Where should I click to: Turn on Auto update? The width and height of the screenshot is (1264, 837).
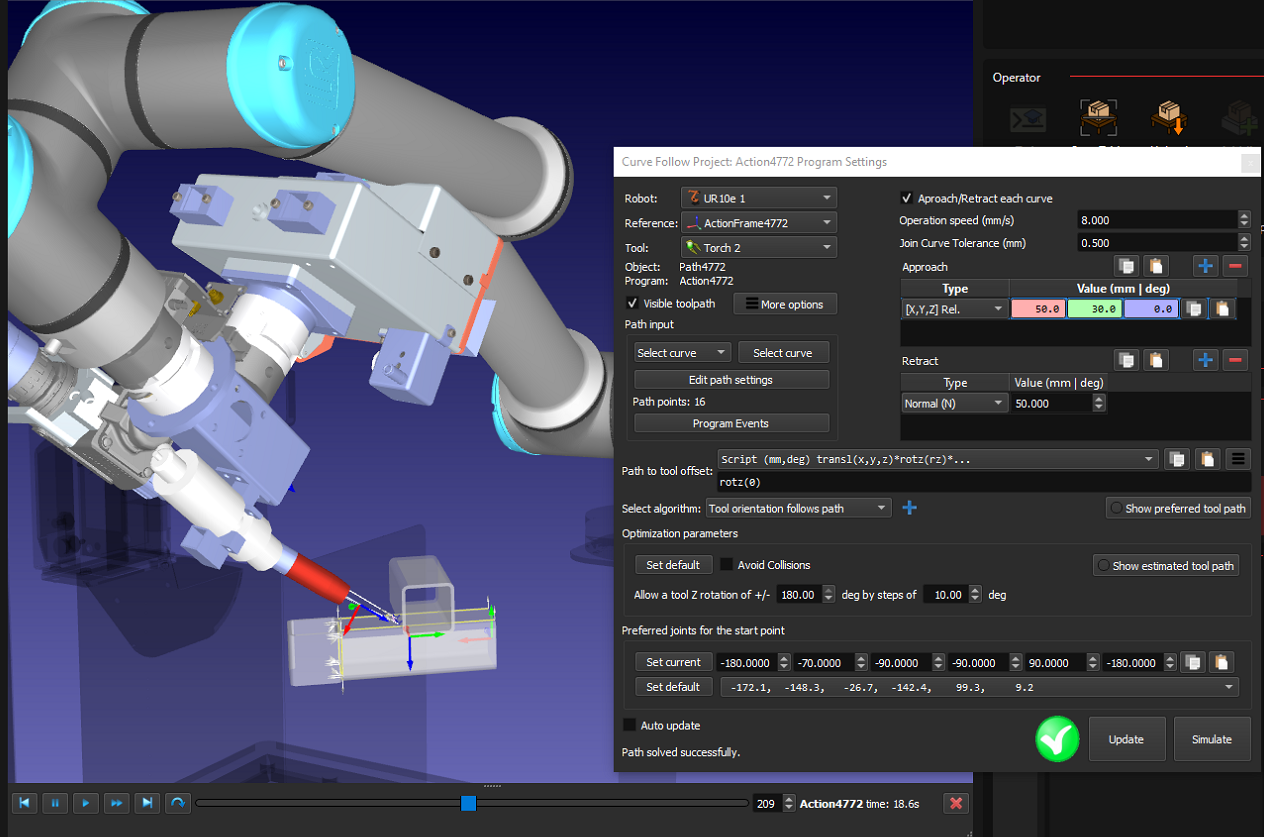pyautogui.click(x=630, y=725)
